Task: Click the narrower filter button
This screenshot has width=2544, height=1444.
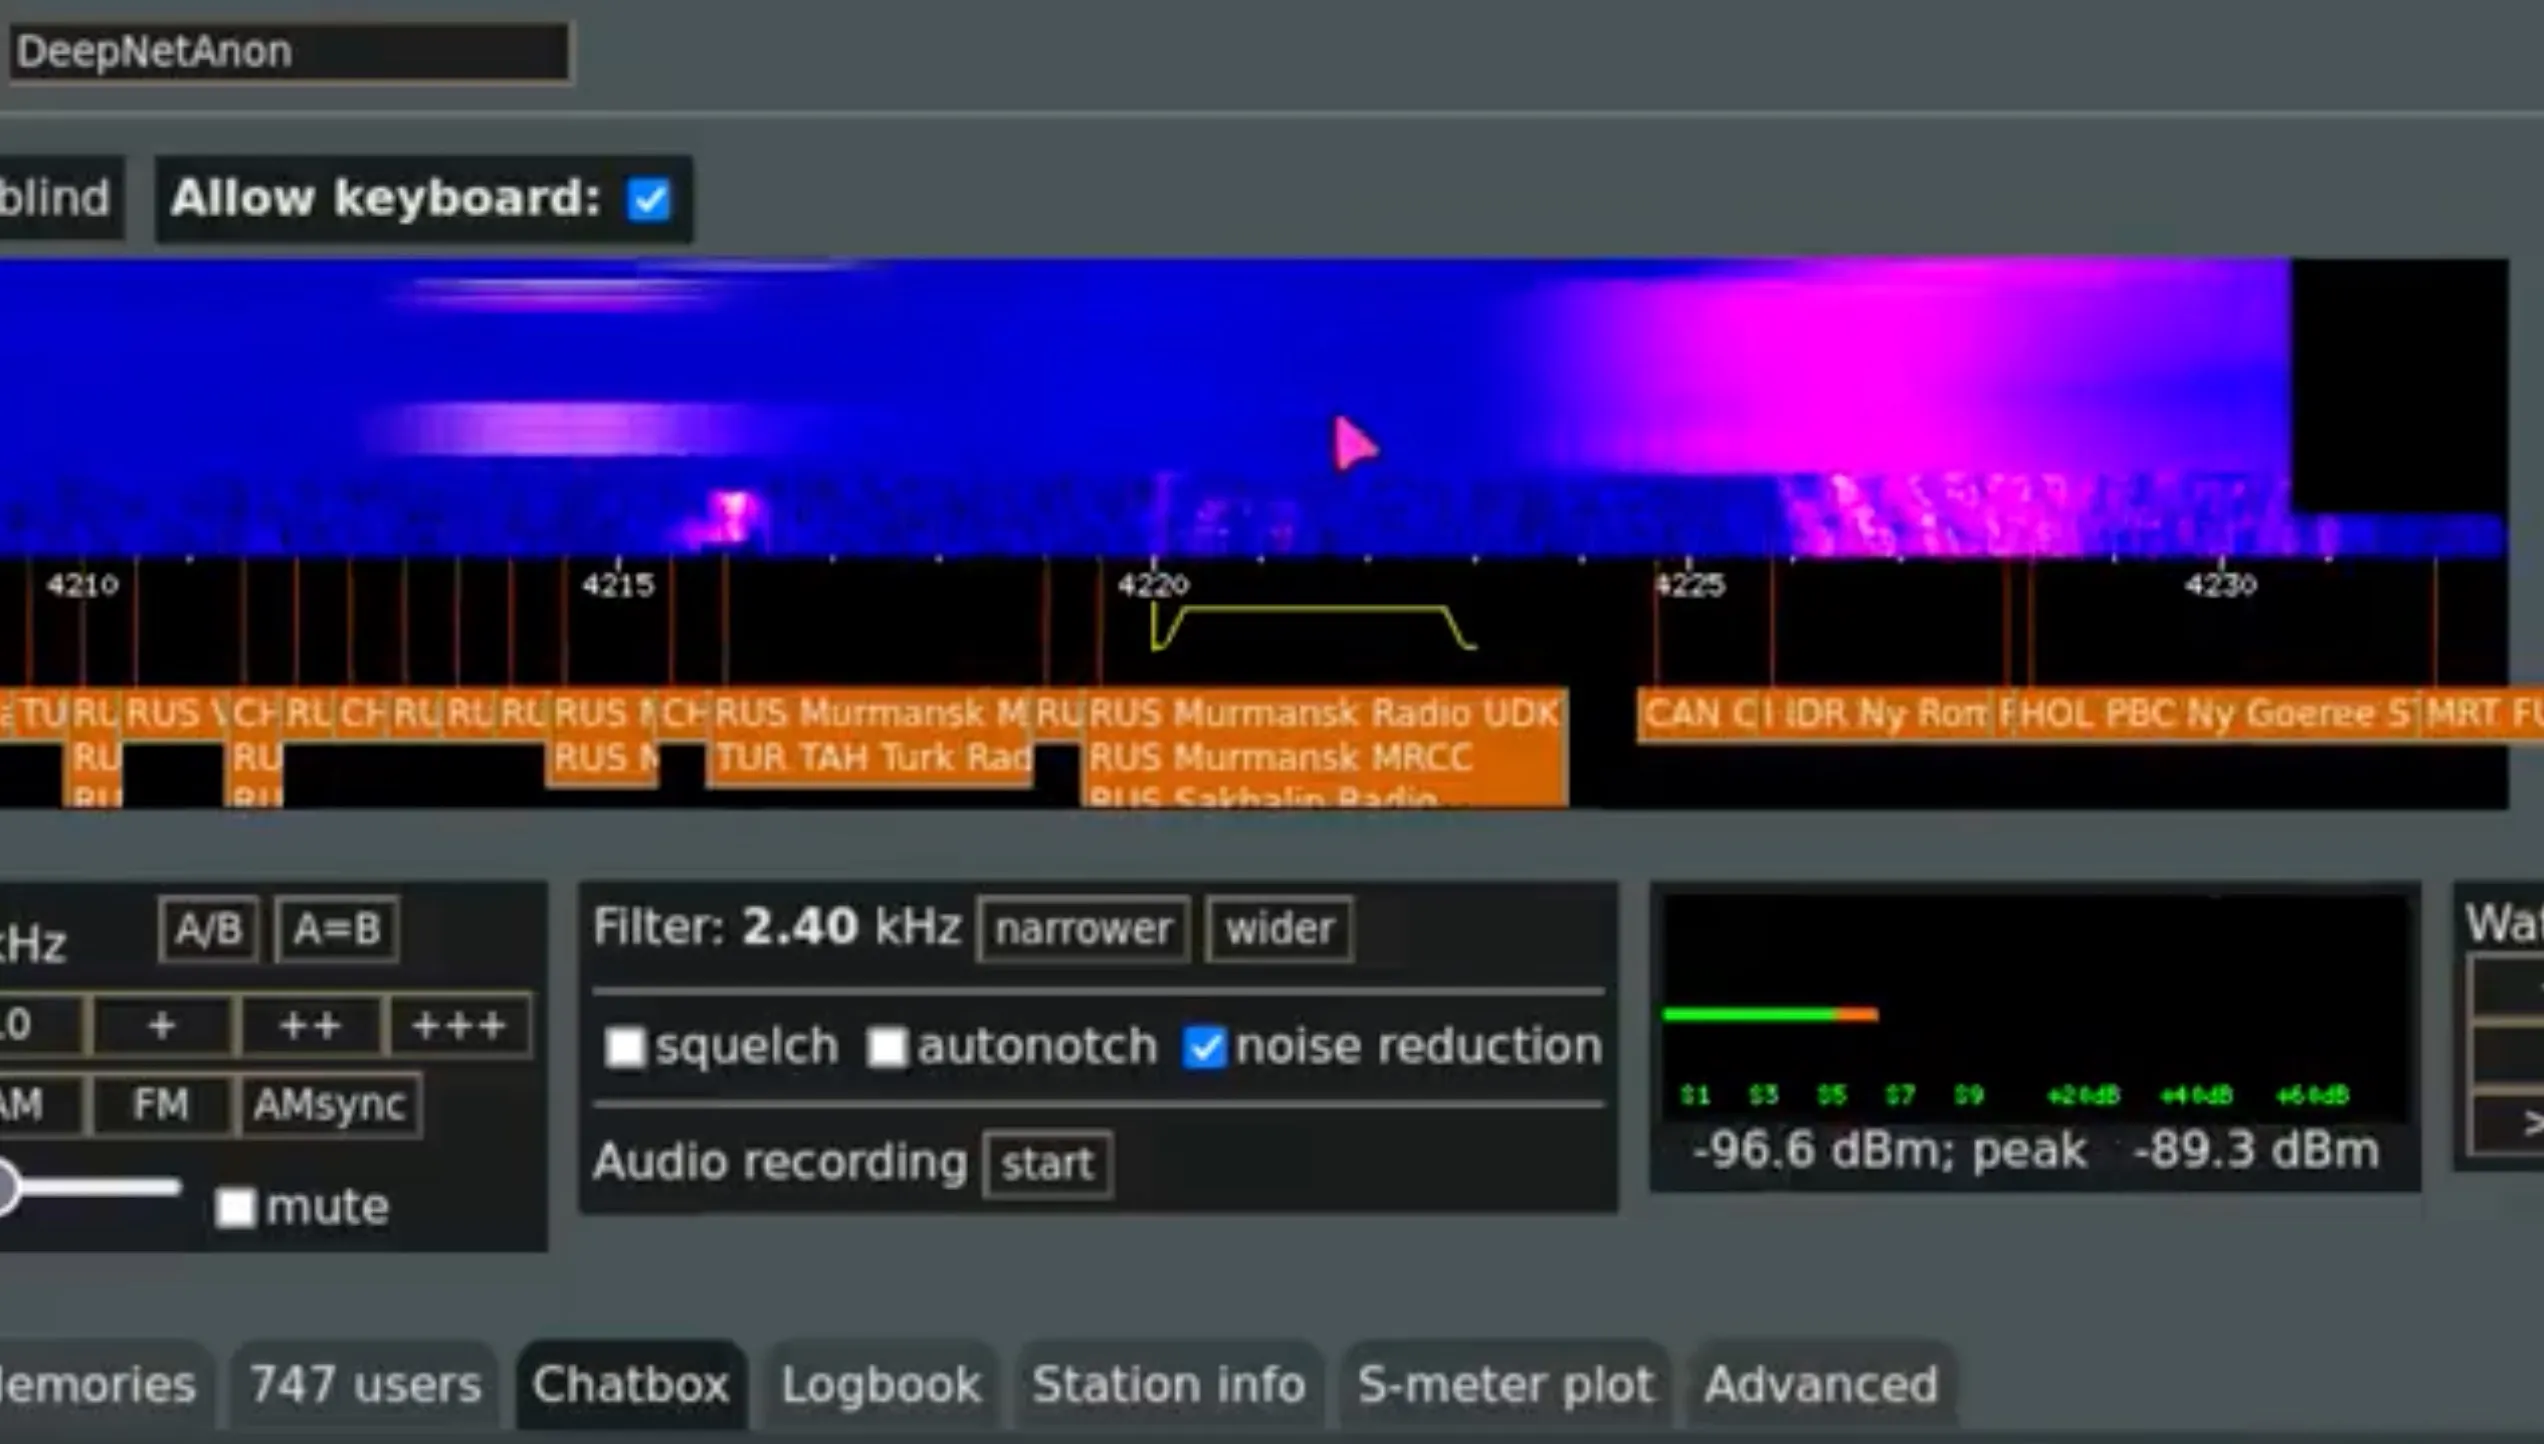Action: point(1083,929)
